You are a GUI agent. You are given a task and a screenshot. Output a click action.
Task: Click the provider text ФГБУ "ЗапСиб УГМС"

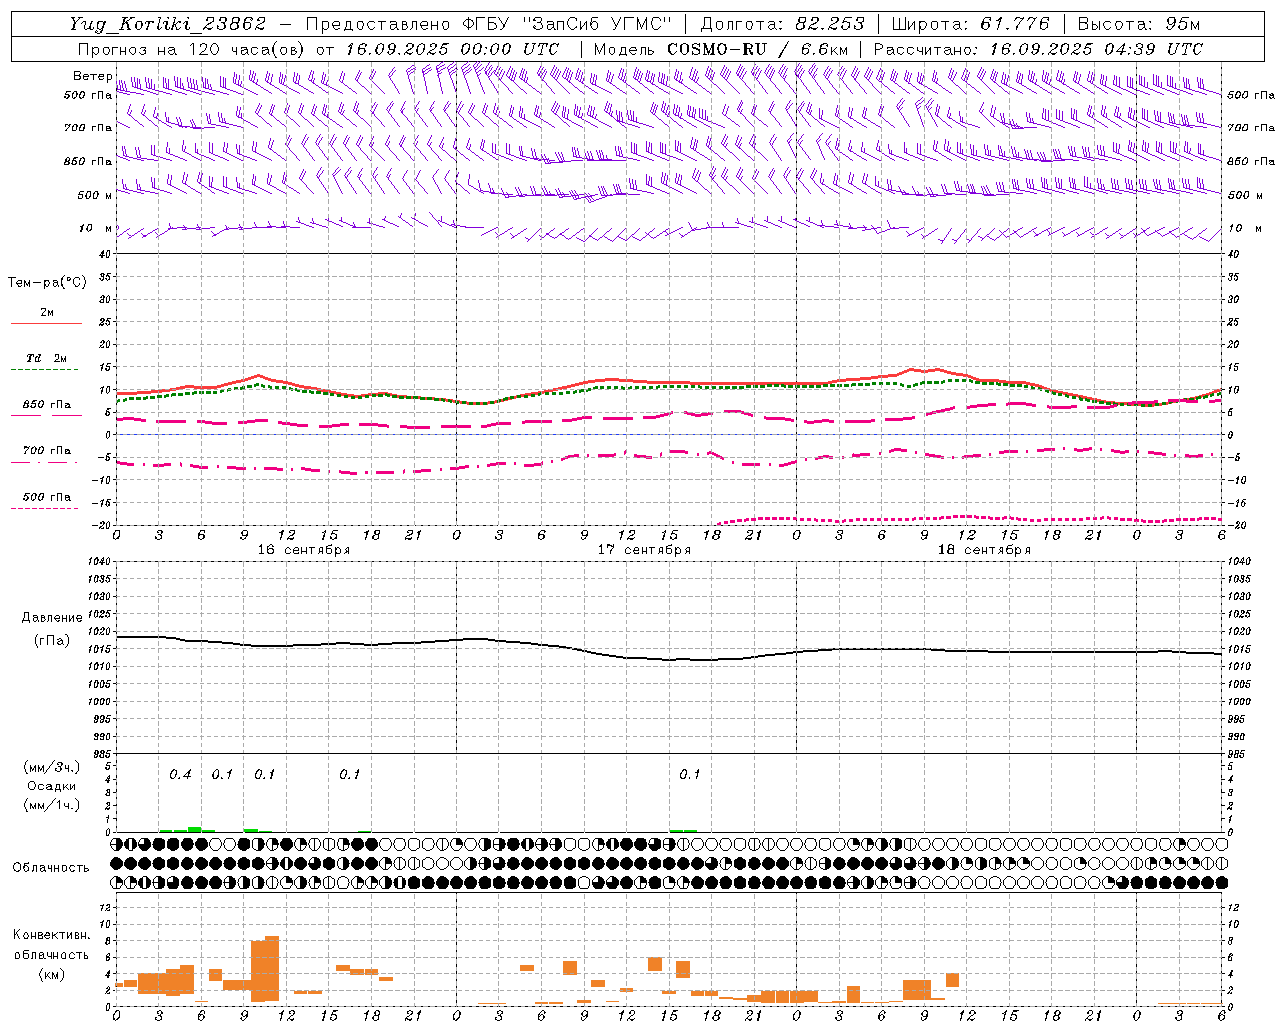[x=569, y=24]
